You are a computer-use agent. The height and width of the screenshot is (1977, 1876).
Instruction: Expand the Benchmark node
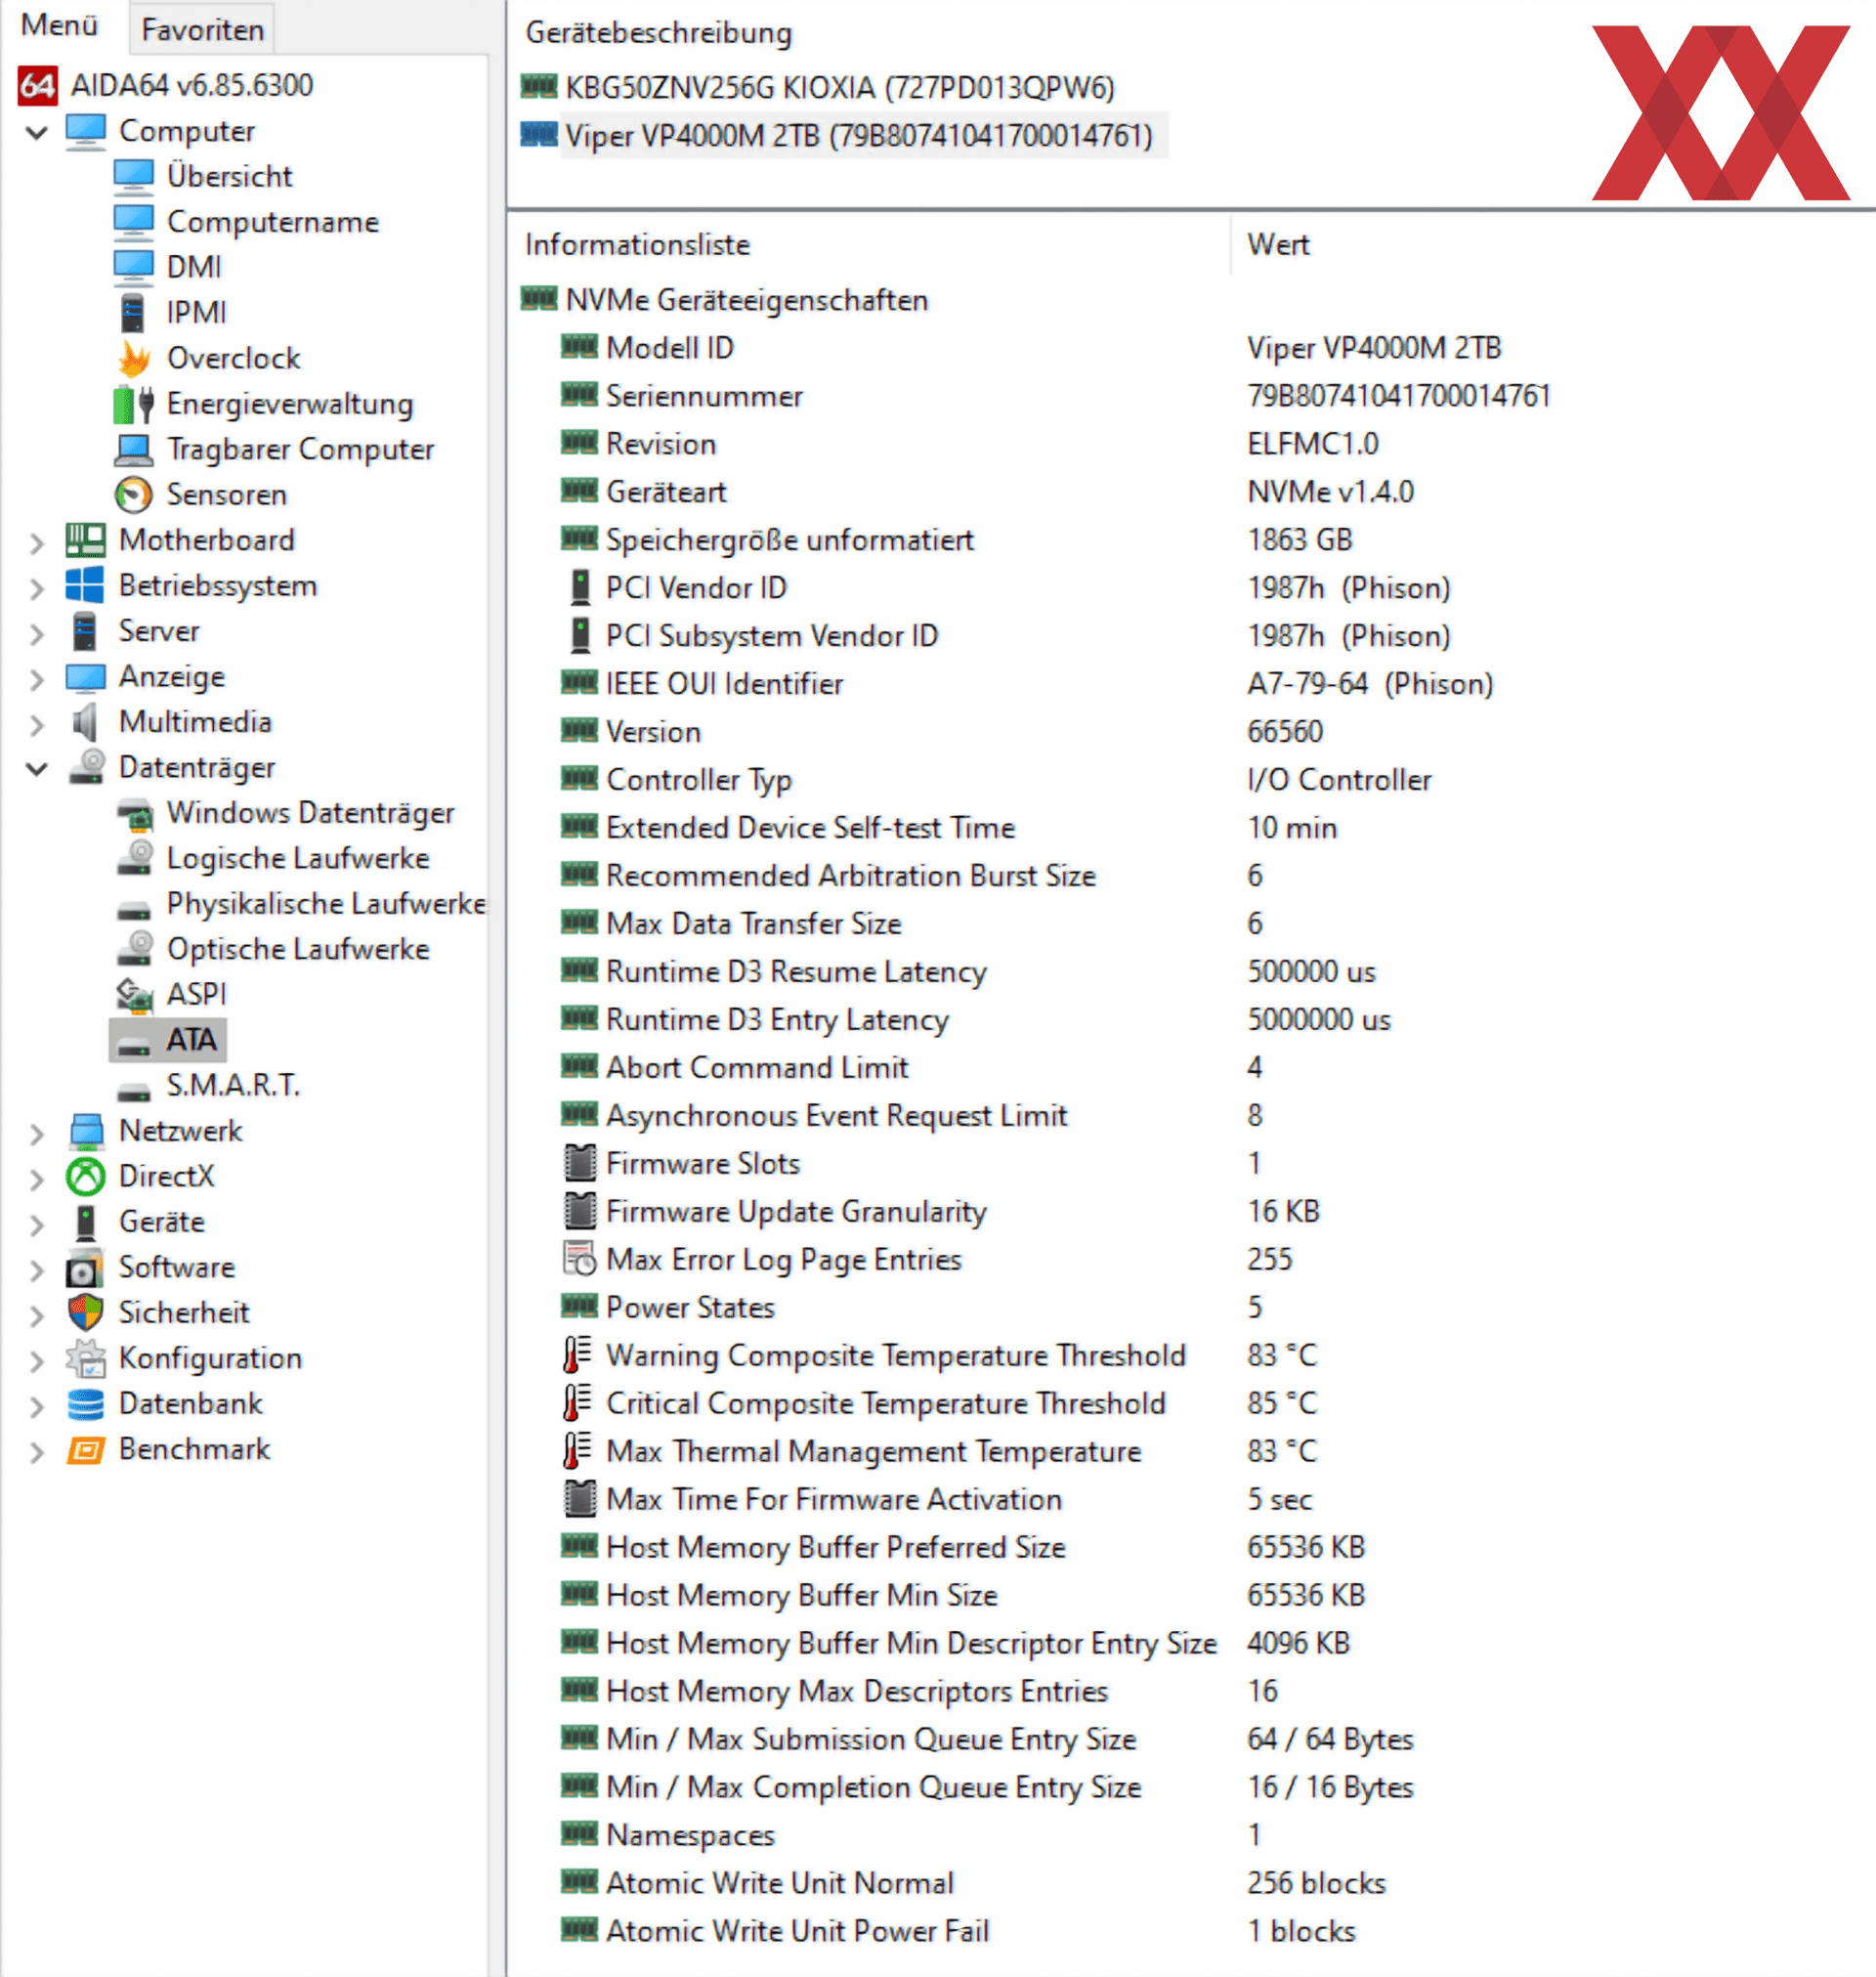(x=37, y=1451)
